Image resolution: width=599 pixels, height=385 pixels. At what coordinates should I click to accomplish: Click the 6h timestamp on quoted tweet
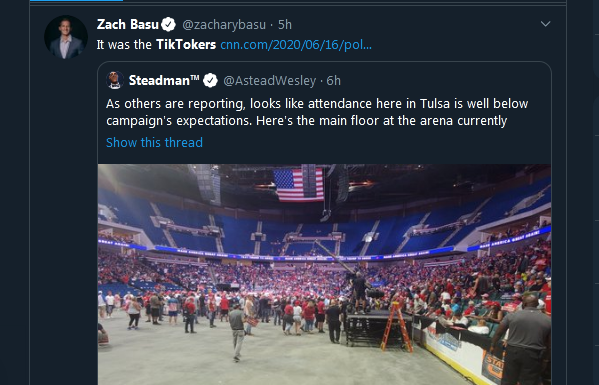(x=333, y=81)
